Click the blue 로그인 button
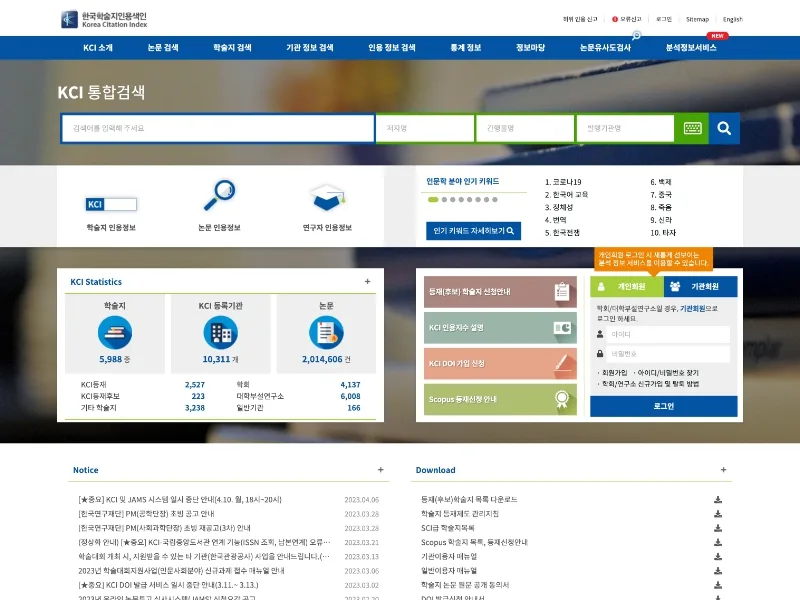 pyautogui.click(x=663, y=406)
